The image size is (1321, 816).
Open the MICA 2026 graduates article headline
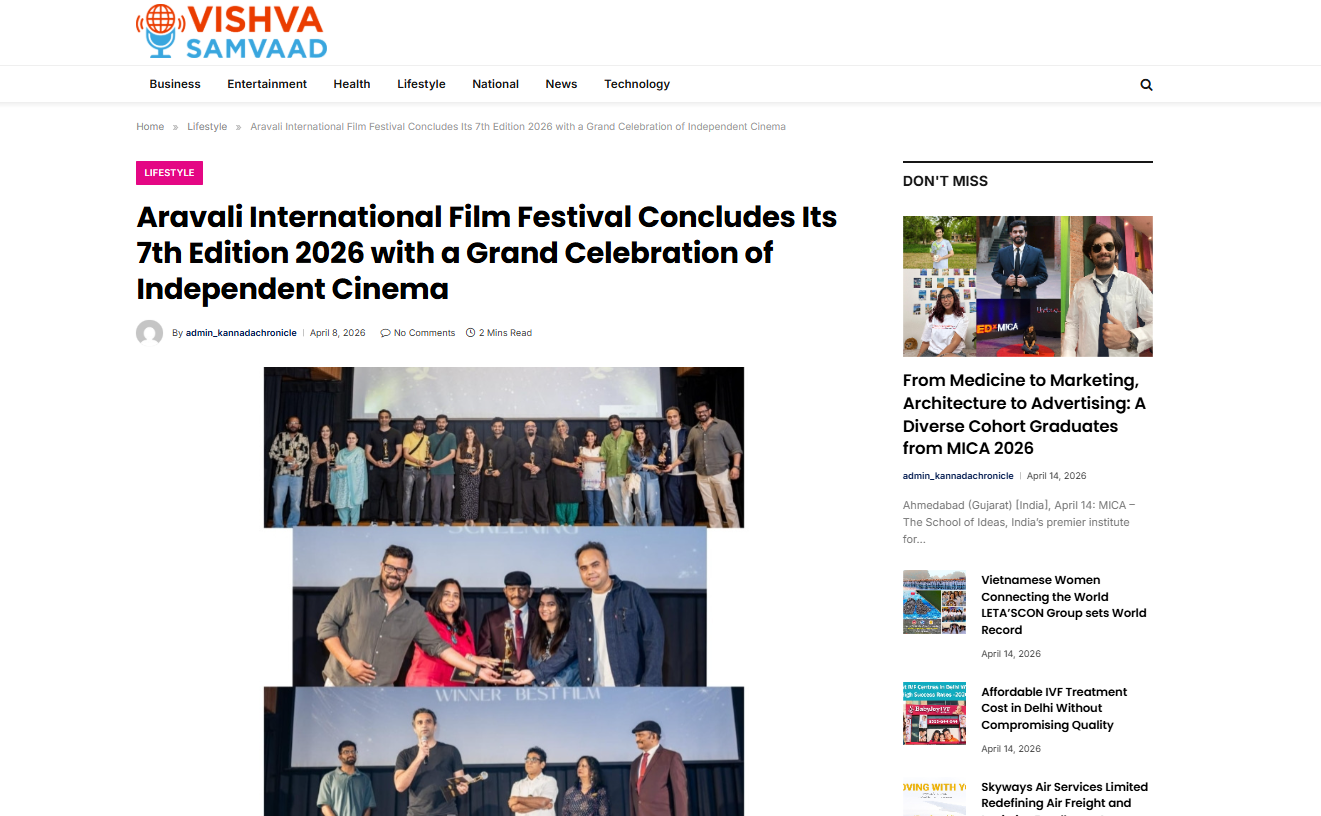[x=1025, y=414]
